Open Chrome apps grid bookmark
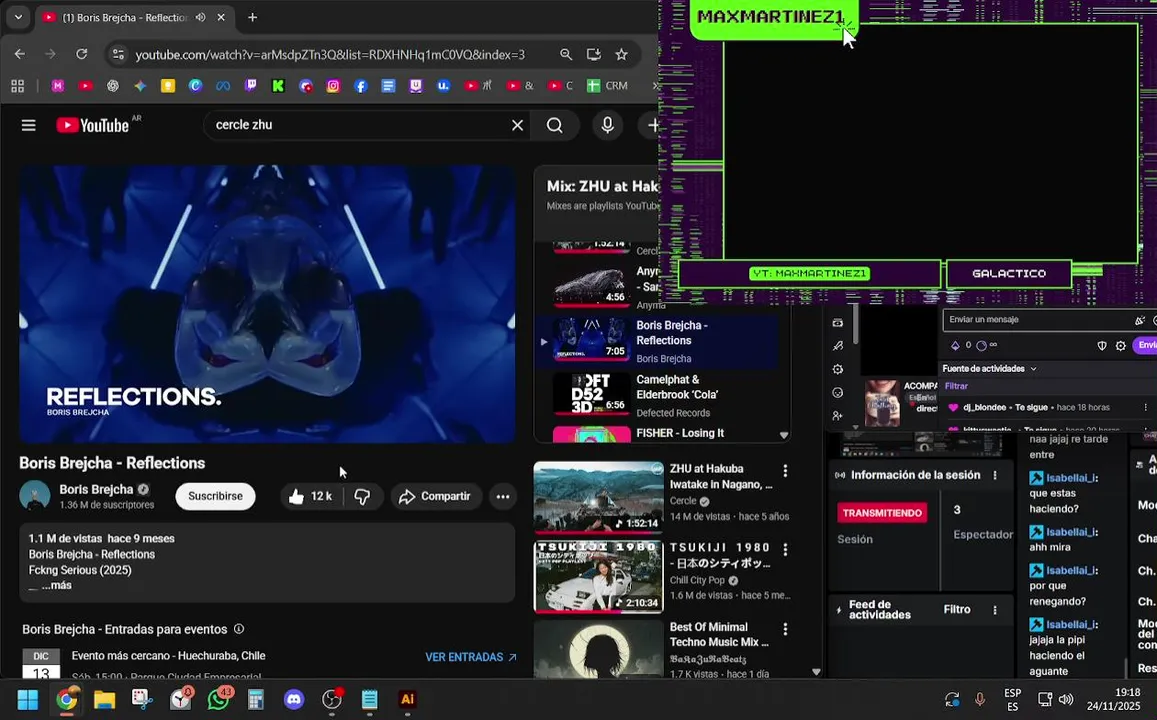 point(18,86)
